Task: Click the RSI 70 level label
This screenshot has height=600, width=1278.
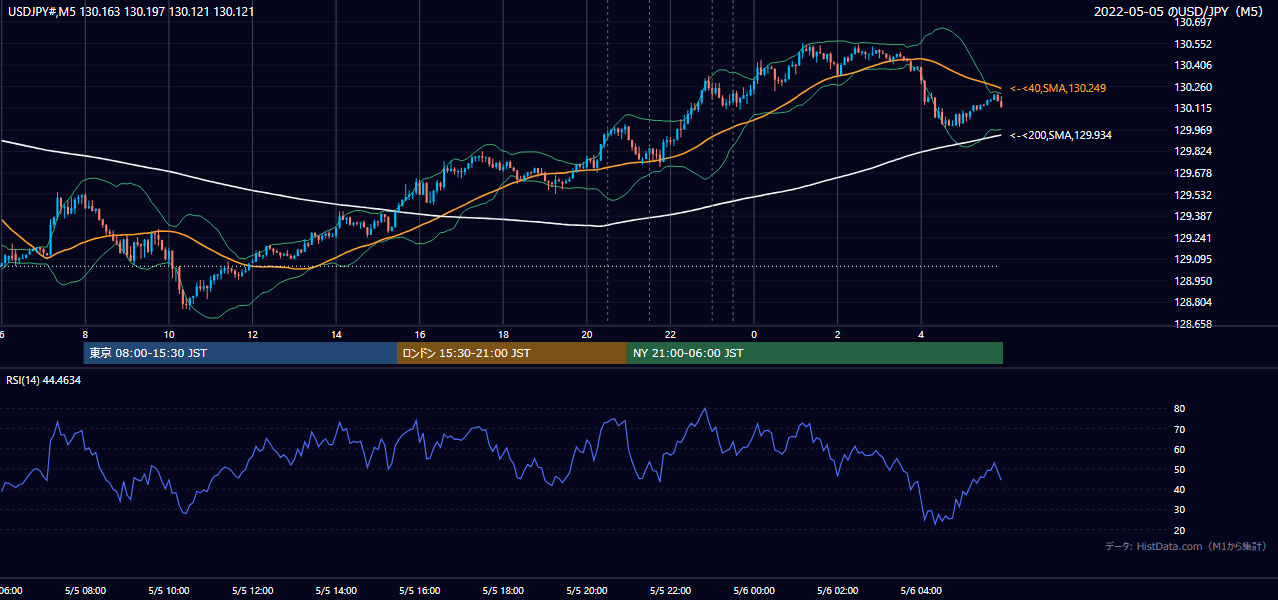Action: coord(1179,429)
